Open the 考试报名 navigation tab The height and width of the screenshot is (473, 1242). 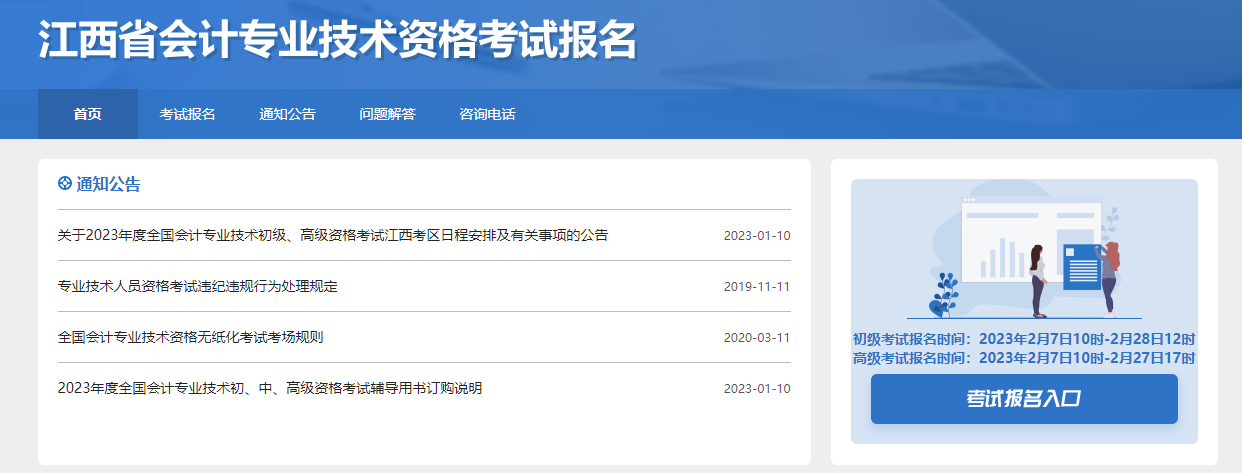click(x=187, y=114)
